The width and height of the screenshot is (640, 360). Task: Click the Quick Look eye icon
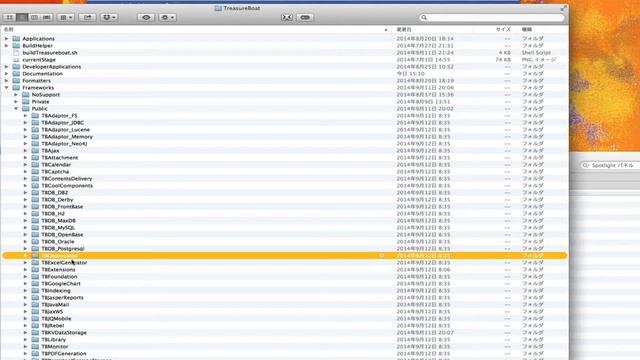tap(146, 18)
